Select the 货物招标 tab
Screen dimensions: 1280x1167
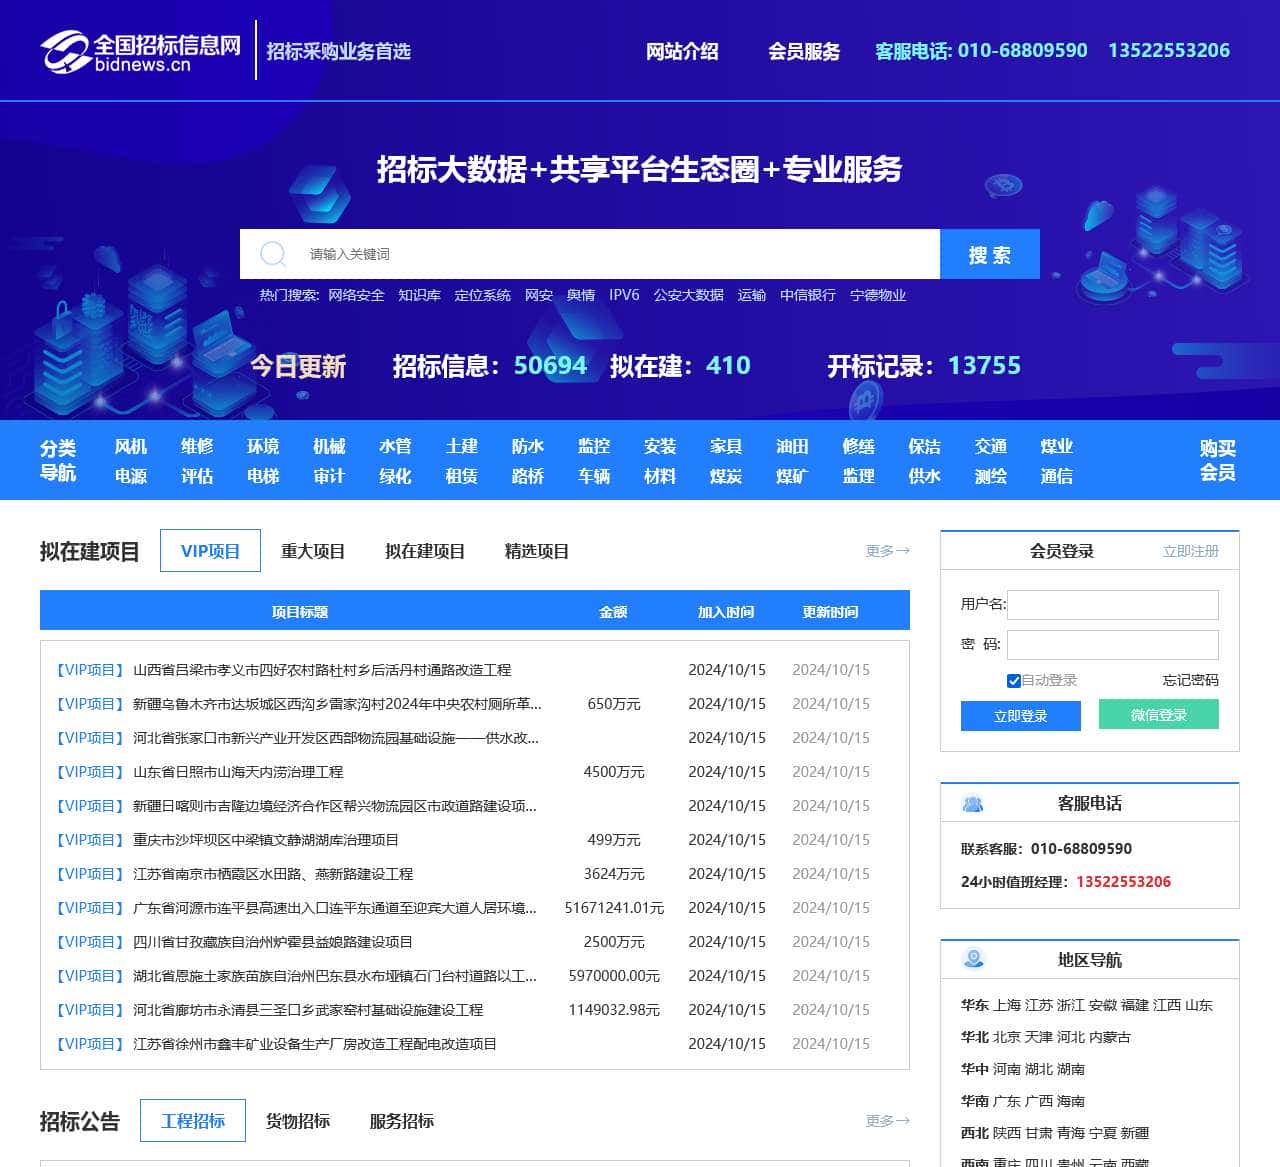(298, 1121)
